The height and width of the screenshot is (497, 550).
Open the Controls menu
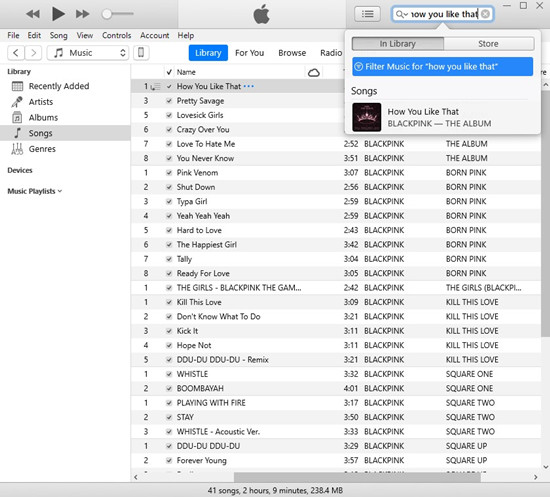click(116, 35)
